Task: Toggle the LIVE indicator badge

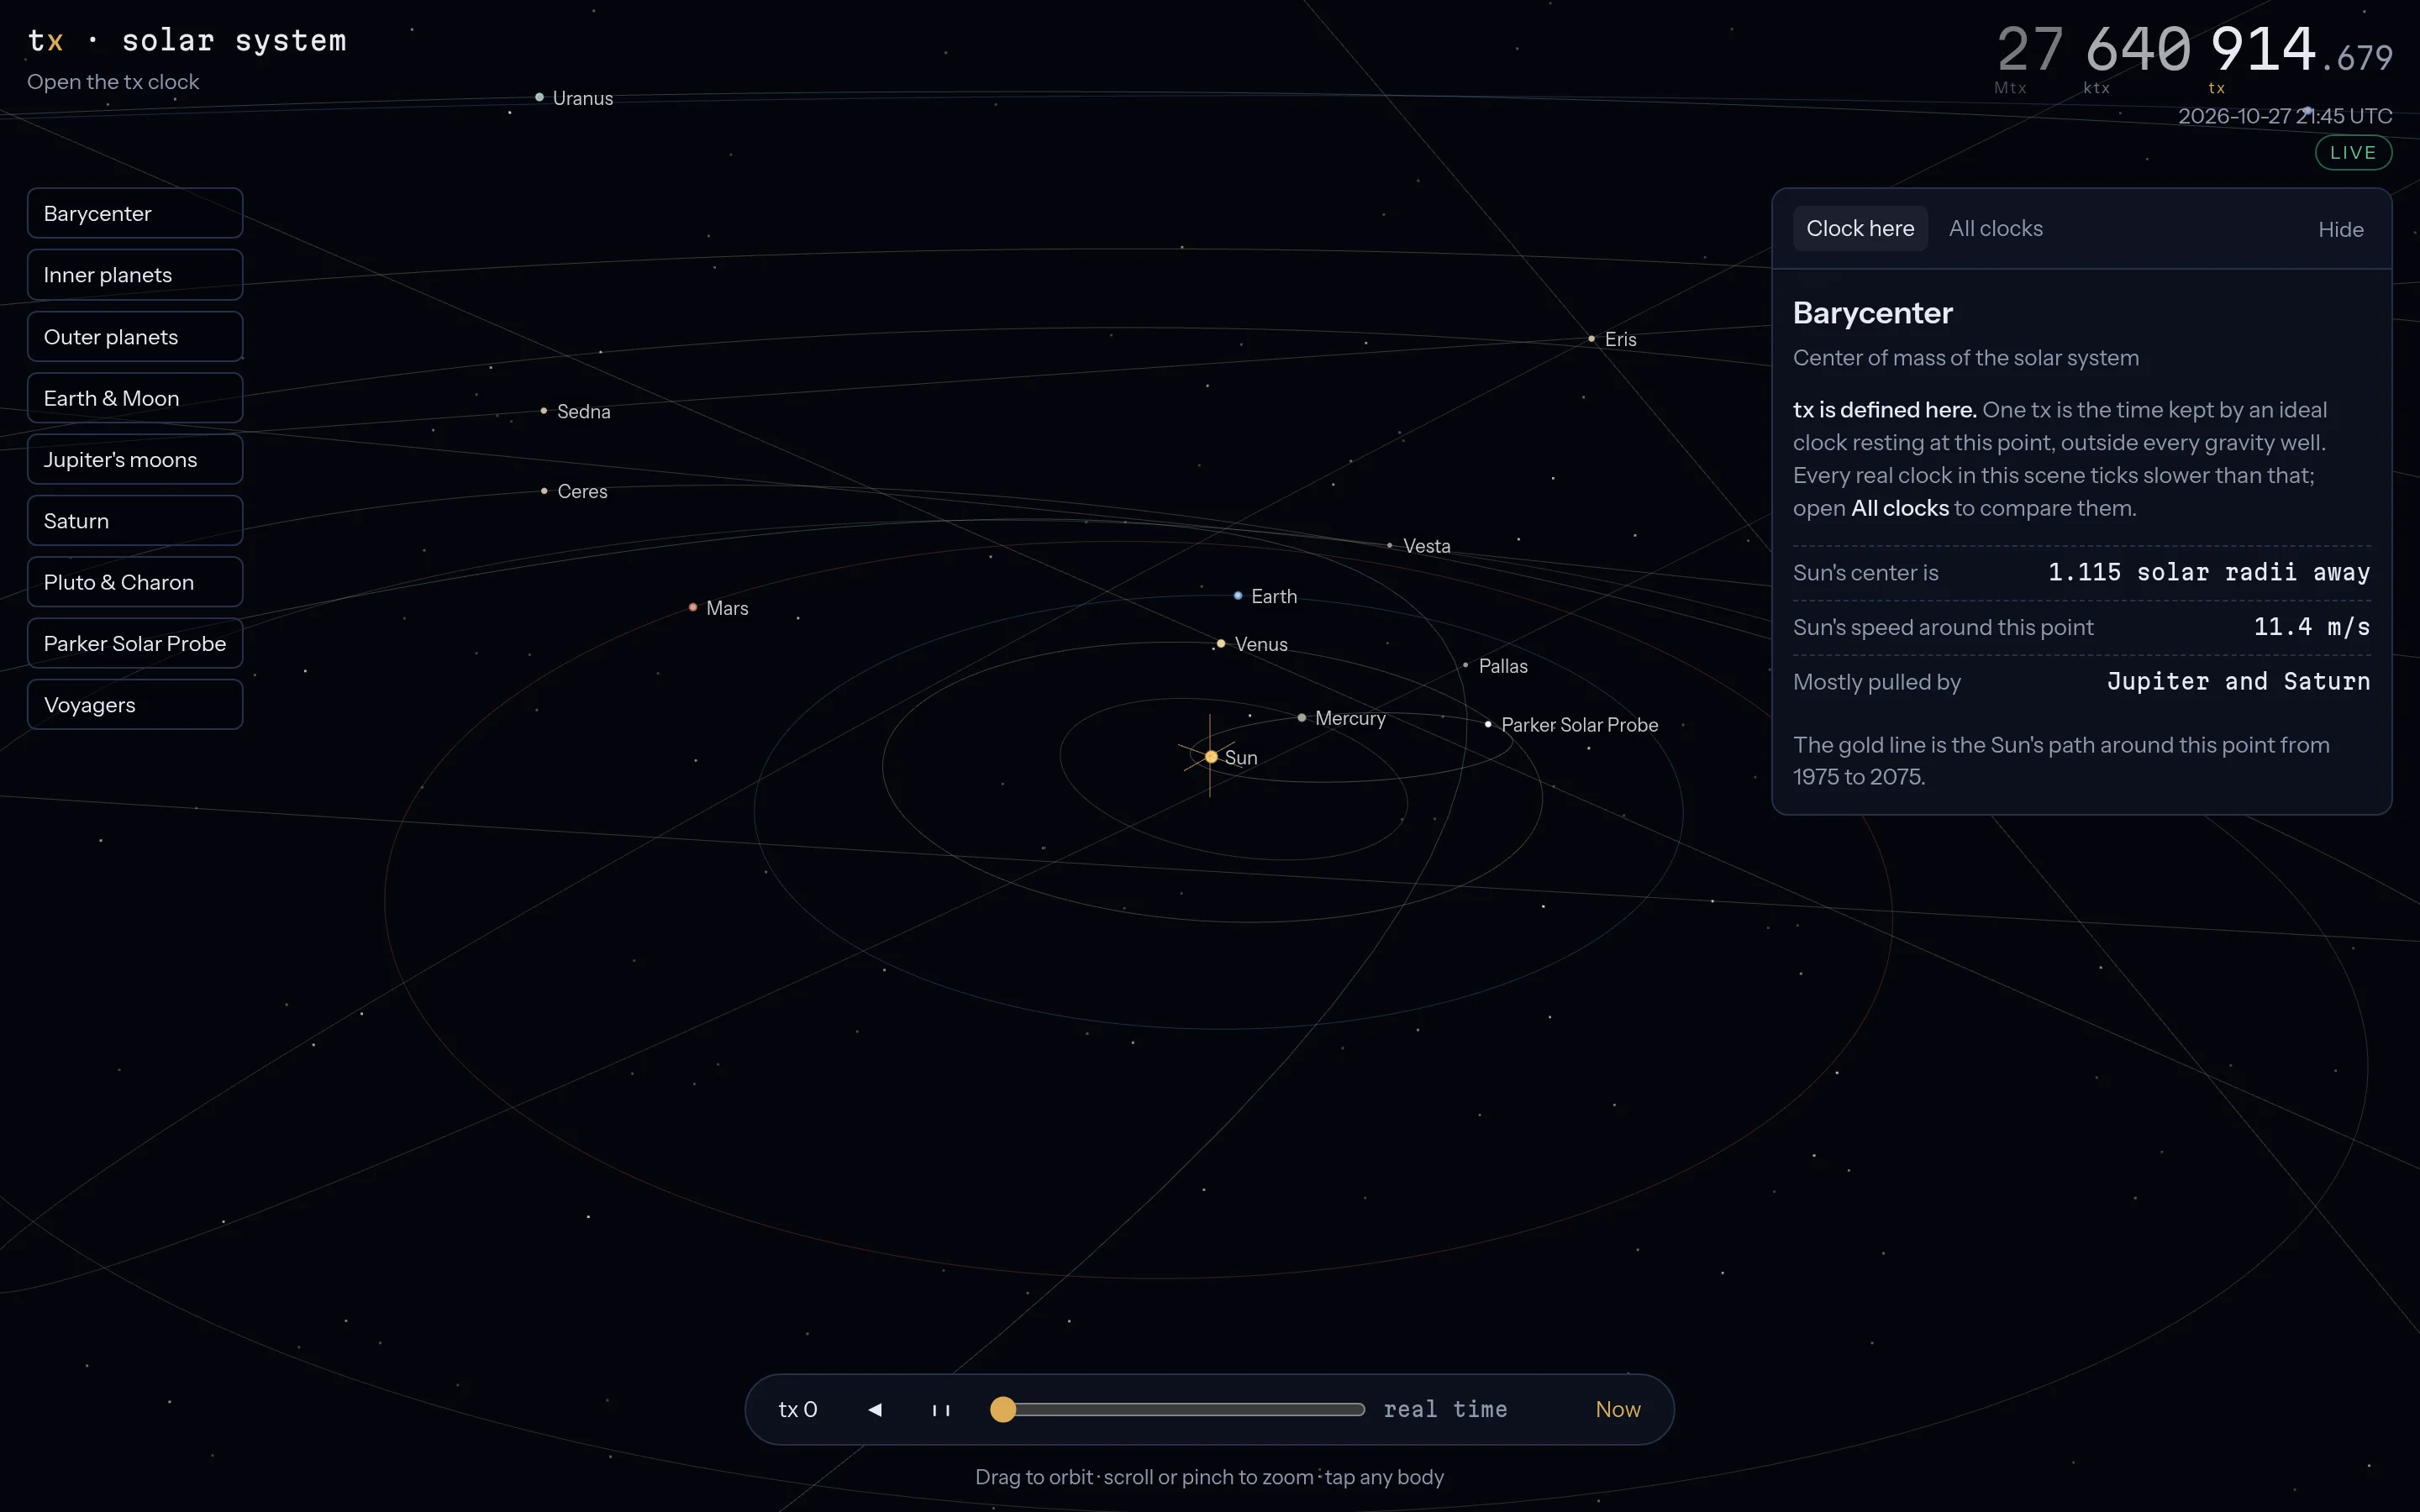Action: [2353, 153]
